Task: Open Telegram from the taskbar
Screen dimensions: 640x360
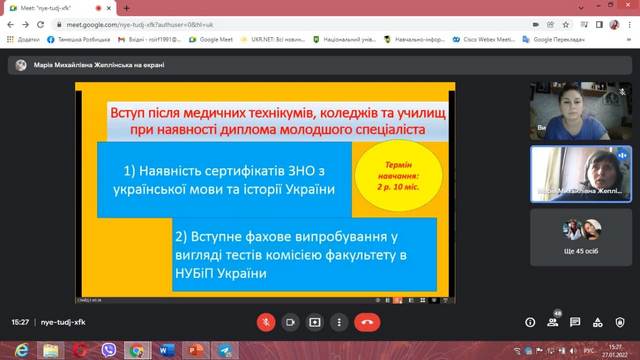Action: coord(225,351)
